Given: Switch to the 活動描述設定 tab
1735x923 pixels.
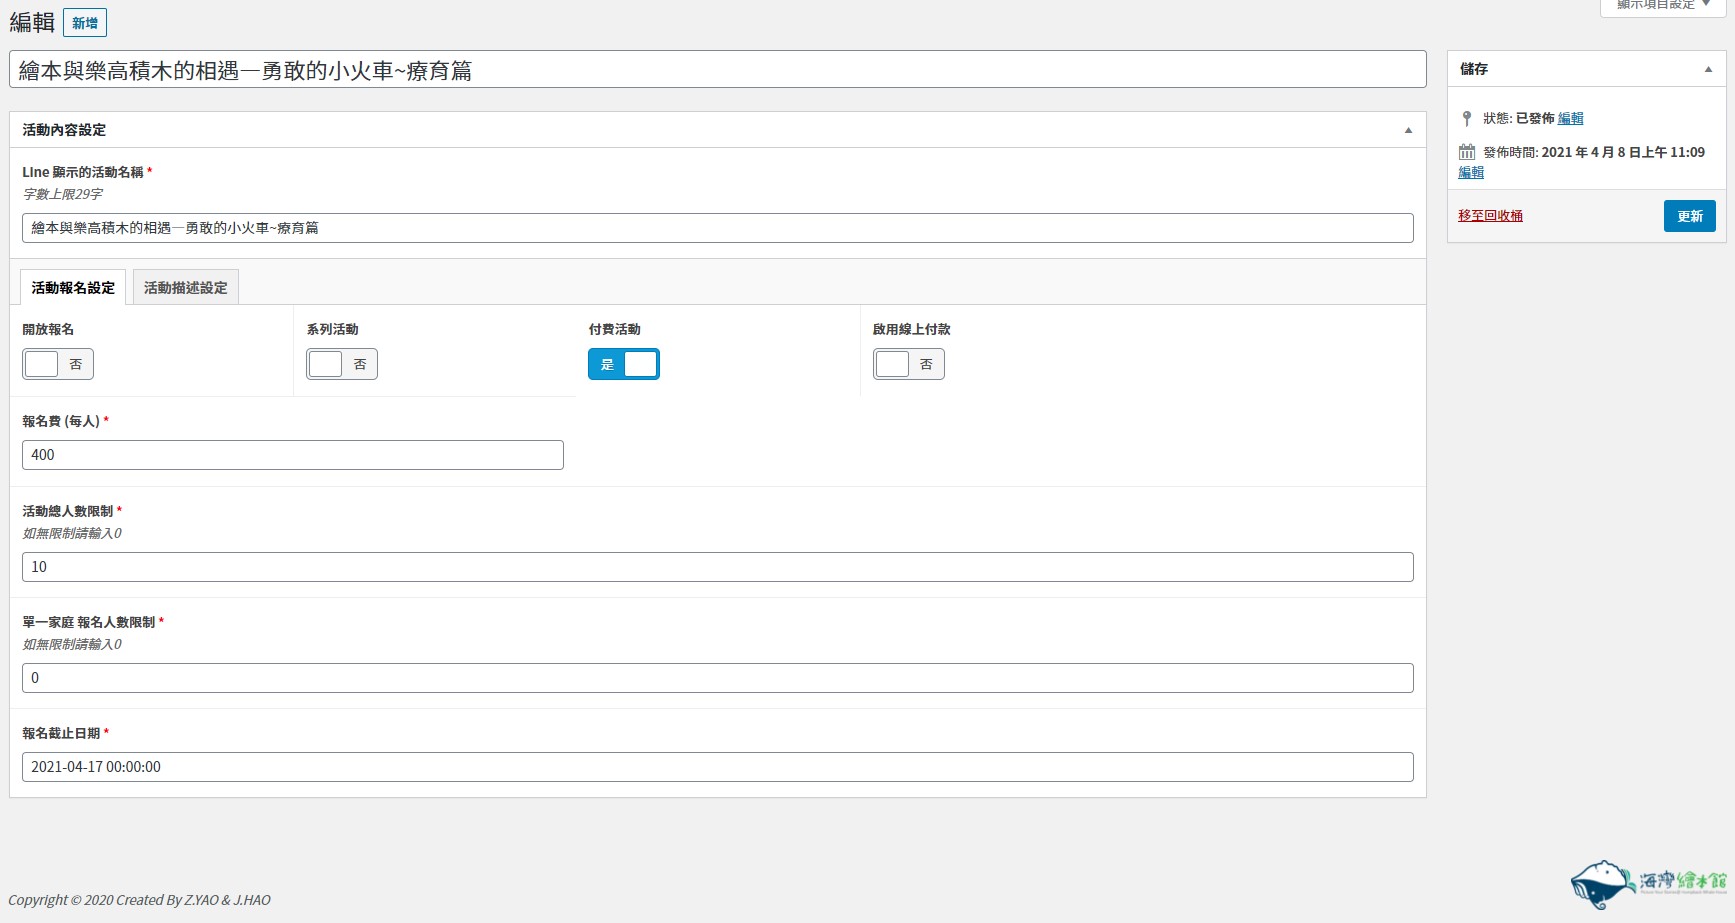Looking at the screenshot, I should (186, 288).
